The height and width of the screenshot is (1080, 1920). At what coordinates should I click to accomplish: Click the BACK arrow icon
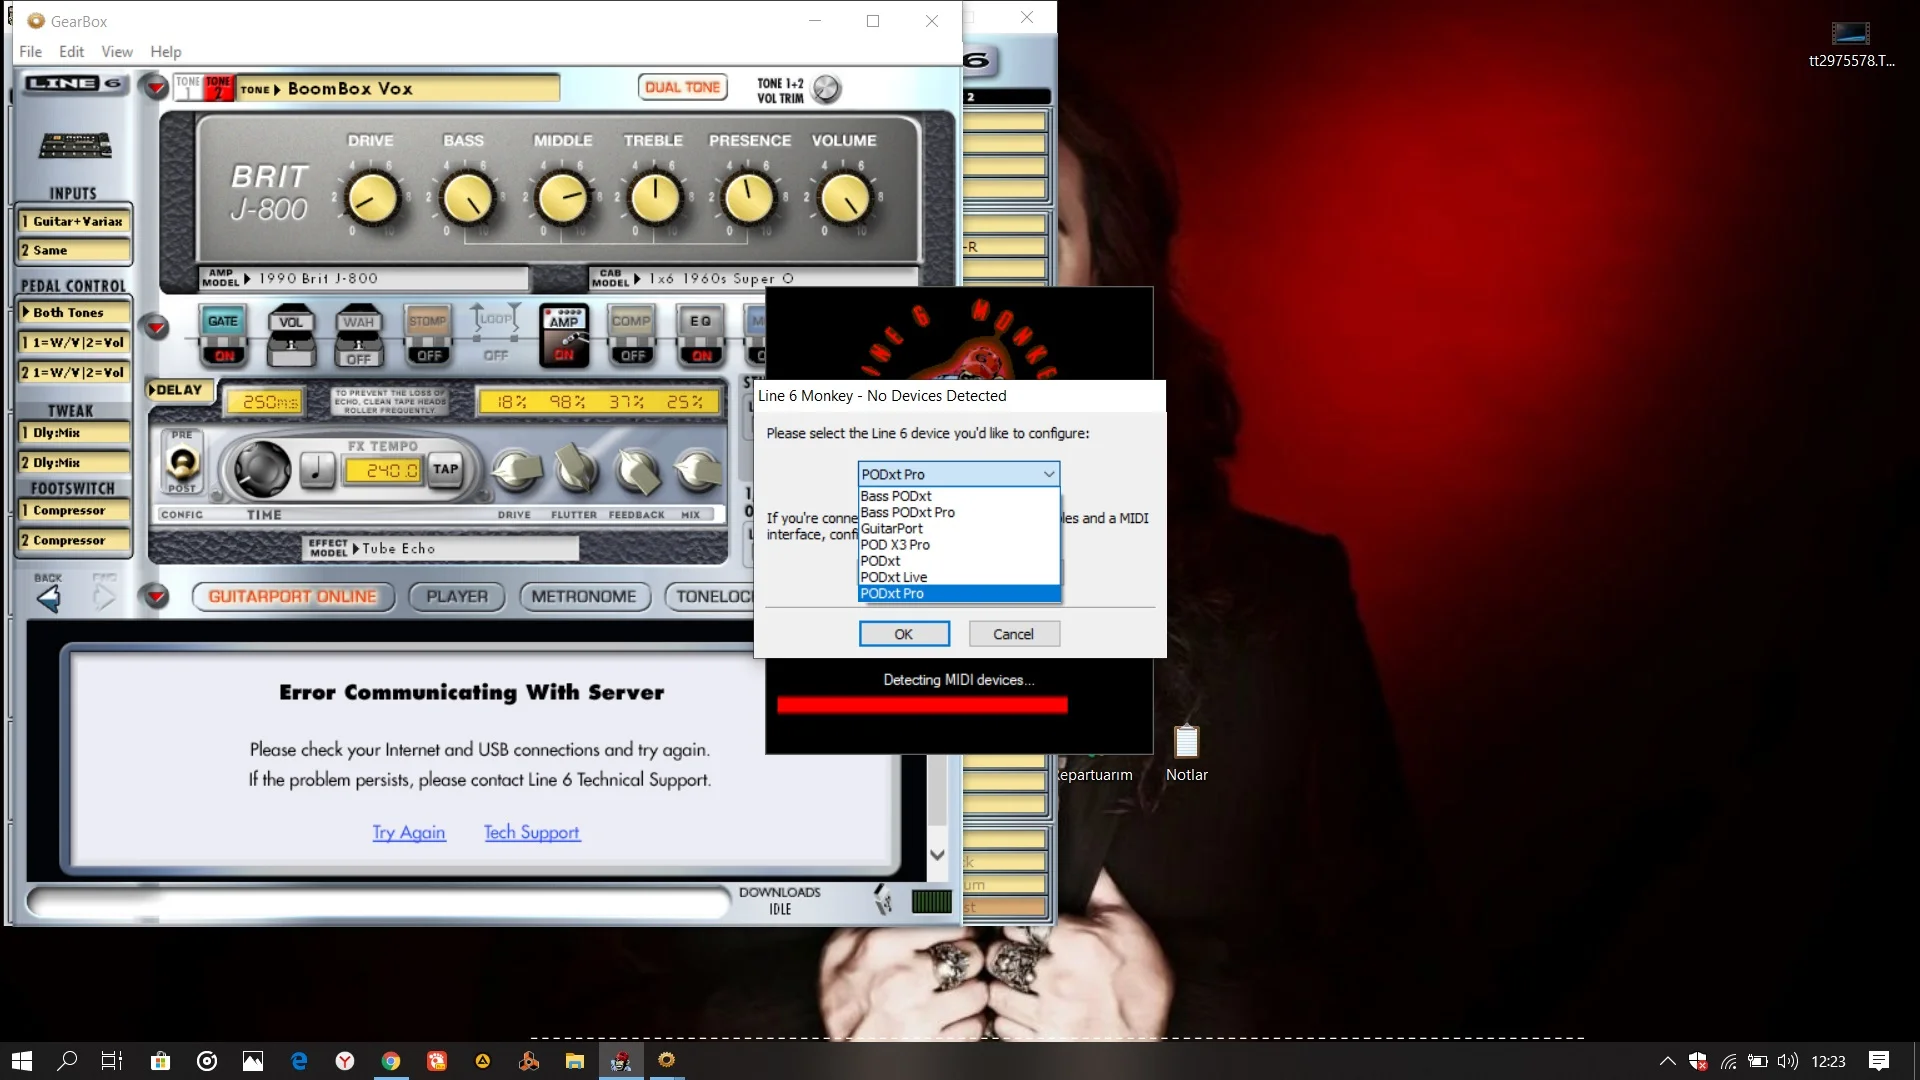point(48,598)
